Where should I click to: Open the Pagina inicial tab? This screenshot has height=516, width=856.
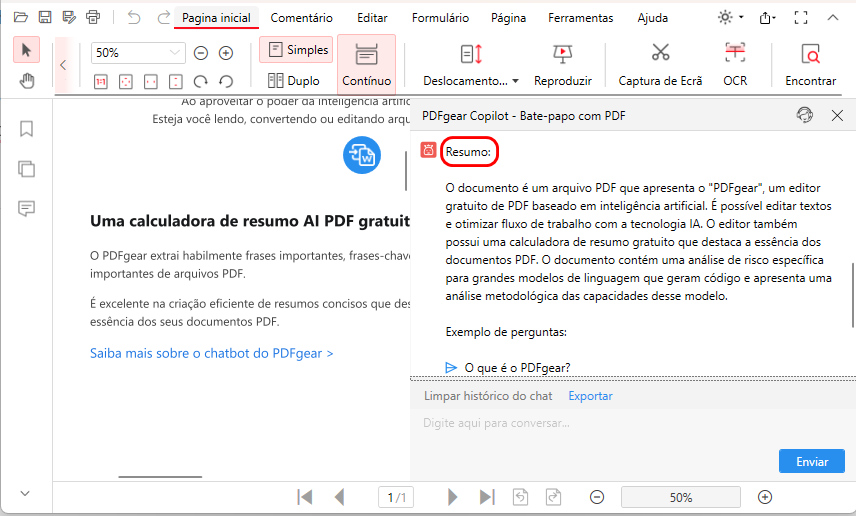click(x=216, y=17)
